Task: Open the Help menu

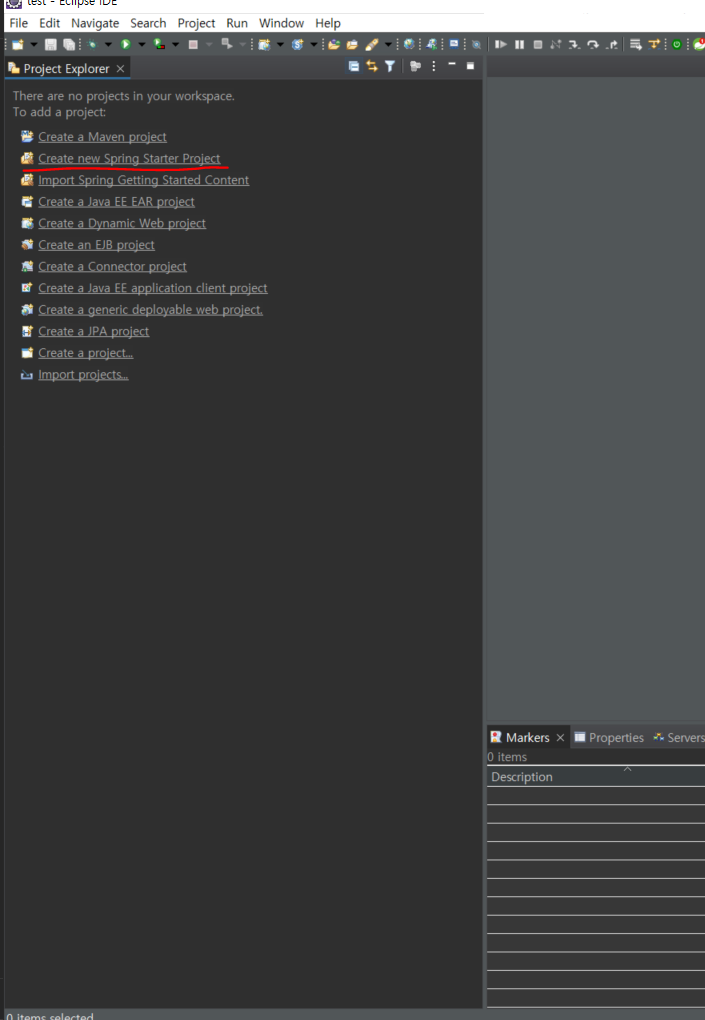Action: click(328, 23)
